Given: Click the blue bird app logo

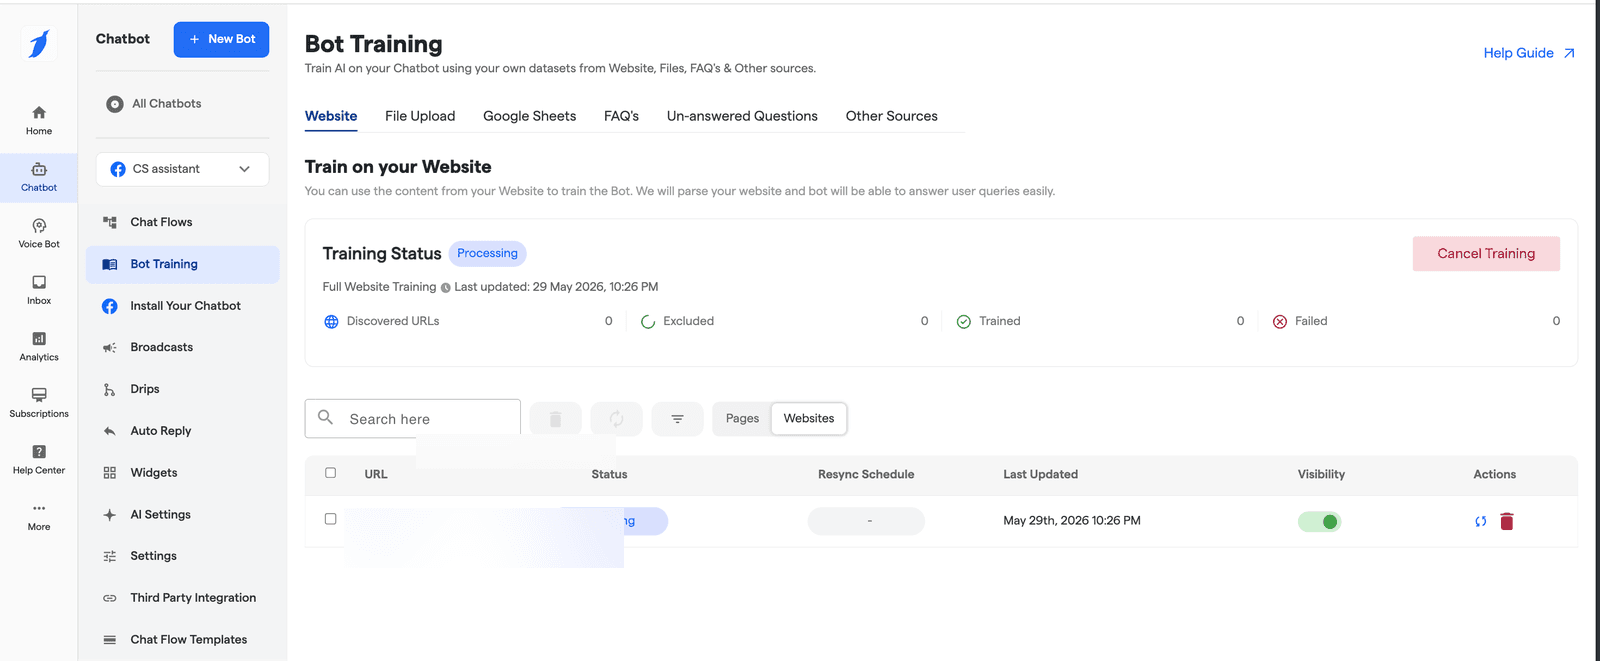Looking at the screenshot, I should (39, 43).
